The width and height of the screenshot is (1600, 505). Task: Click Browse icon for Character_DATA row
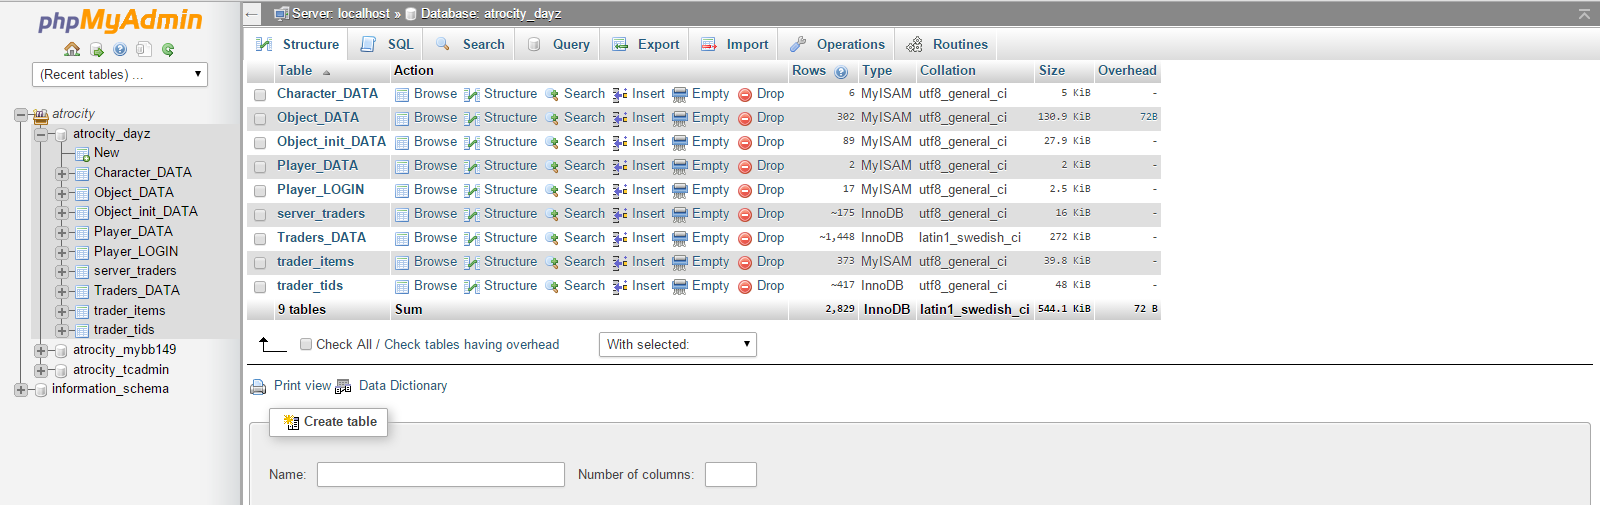[x=402, y=95]
